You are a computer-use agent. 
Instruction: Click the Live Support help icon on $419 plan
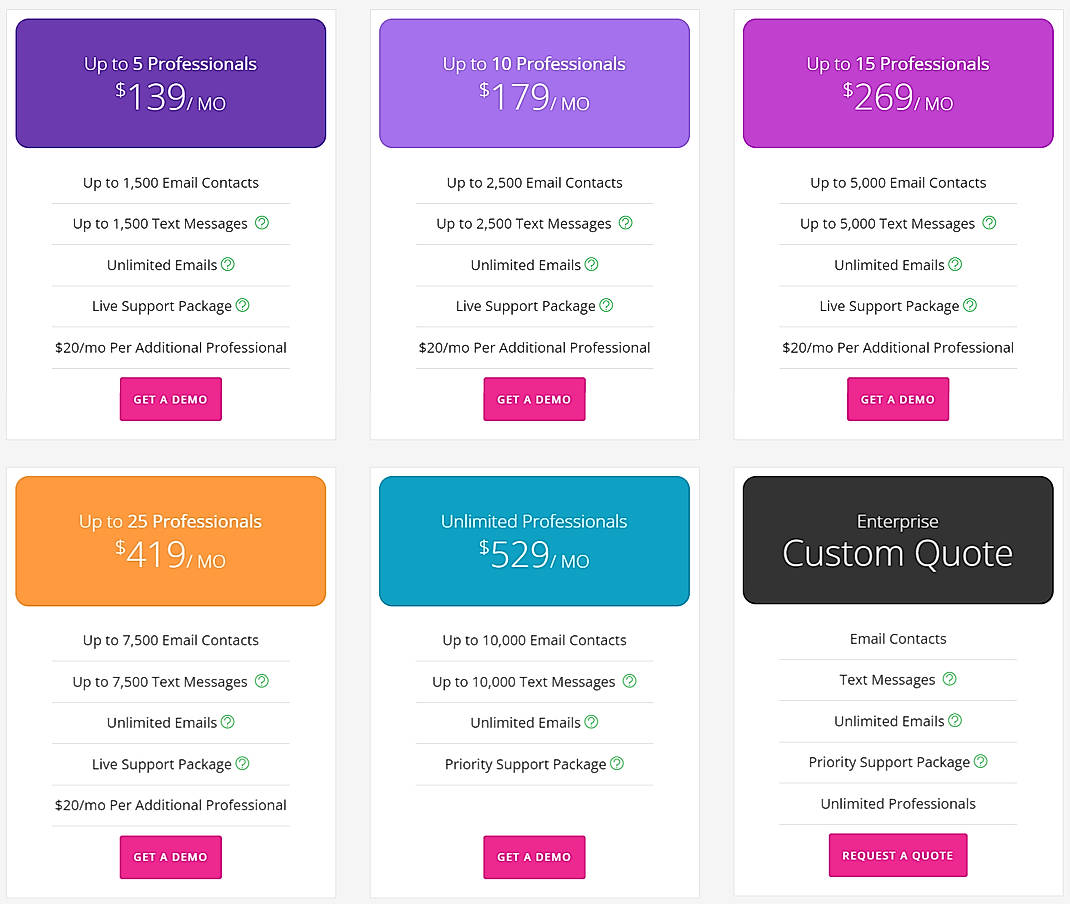(241, 764)
